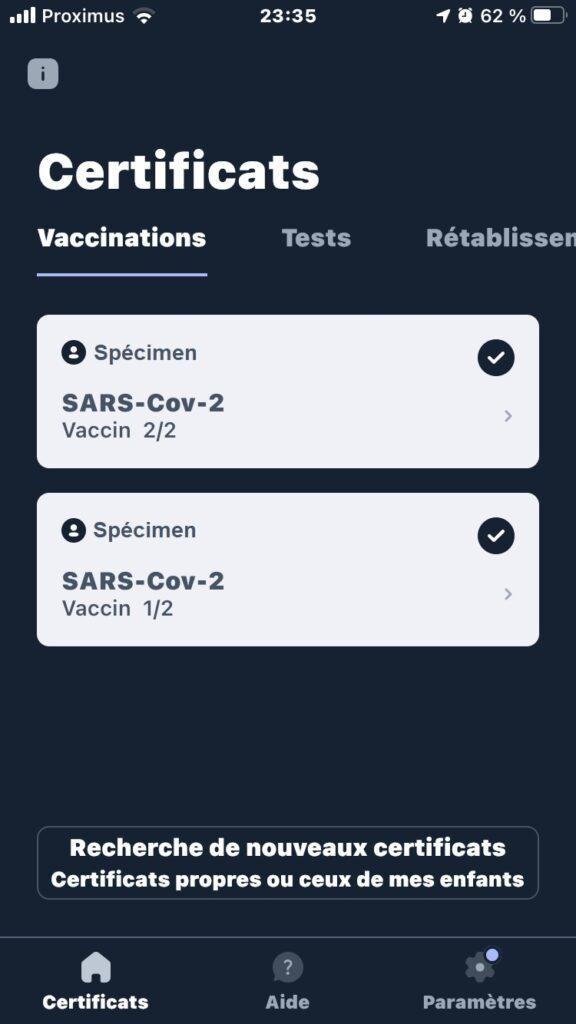The height and width of the screenshot is (1024, 576).
Task: Switch to the Rétablissement tab
Action: (501, 238)
